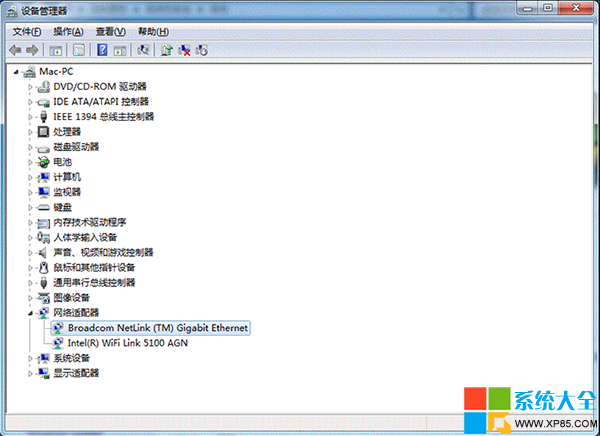This screenshot has width=600, height=436.
Task: Open the 帮助(H) menu
Action: (x=153, y=31)
